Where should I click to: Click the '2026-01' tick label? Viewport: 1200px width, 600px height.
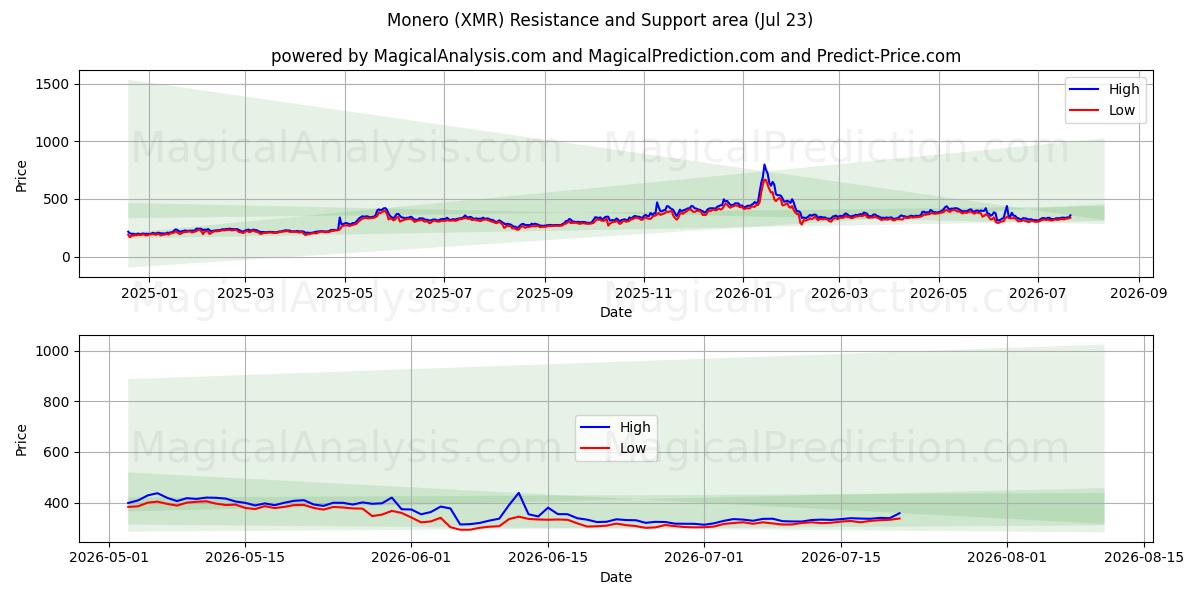click(743, 294)
